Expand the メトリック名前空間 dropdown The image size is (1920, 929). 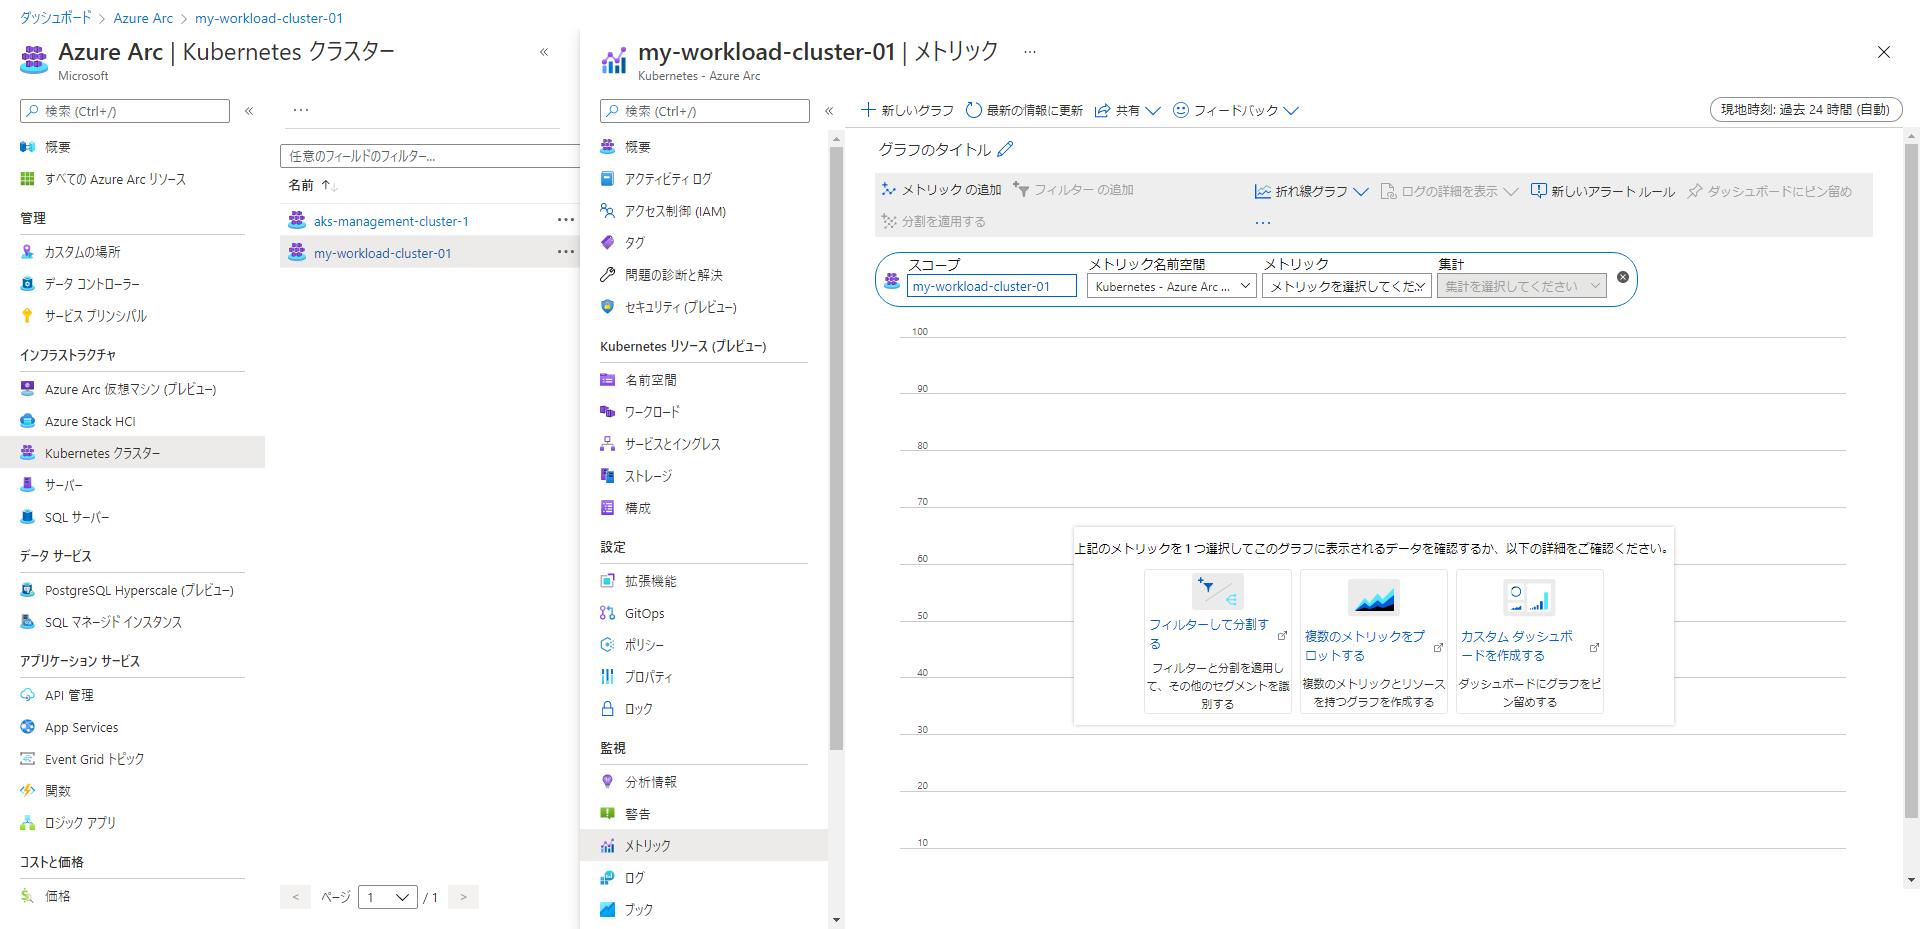point(1172,286)
